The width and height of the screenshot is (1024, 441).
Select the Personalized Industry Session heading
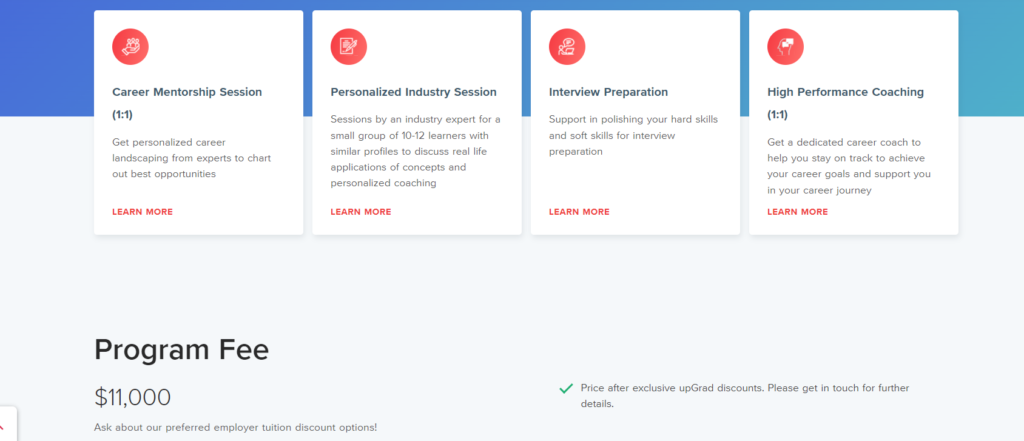pyautogui.click(x=413, y=92)
